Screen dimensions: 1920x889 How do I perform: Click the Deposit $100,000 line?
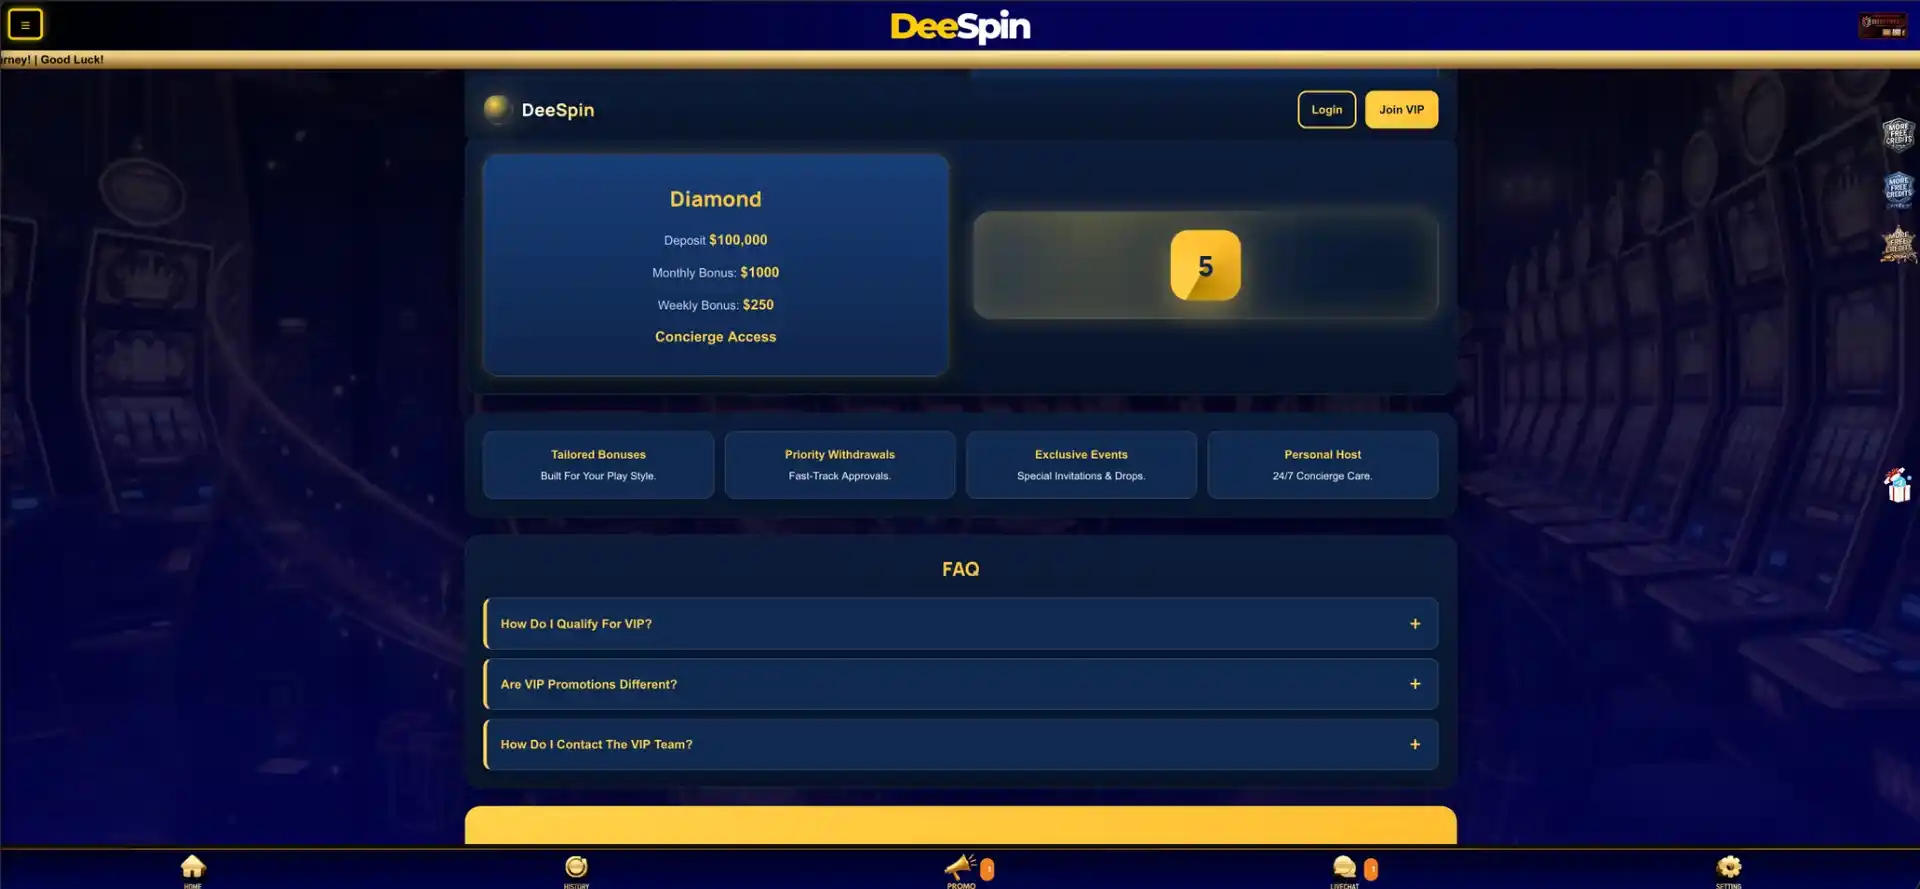(x=716, y=240)
